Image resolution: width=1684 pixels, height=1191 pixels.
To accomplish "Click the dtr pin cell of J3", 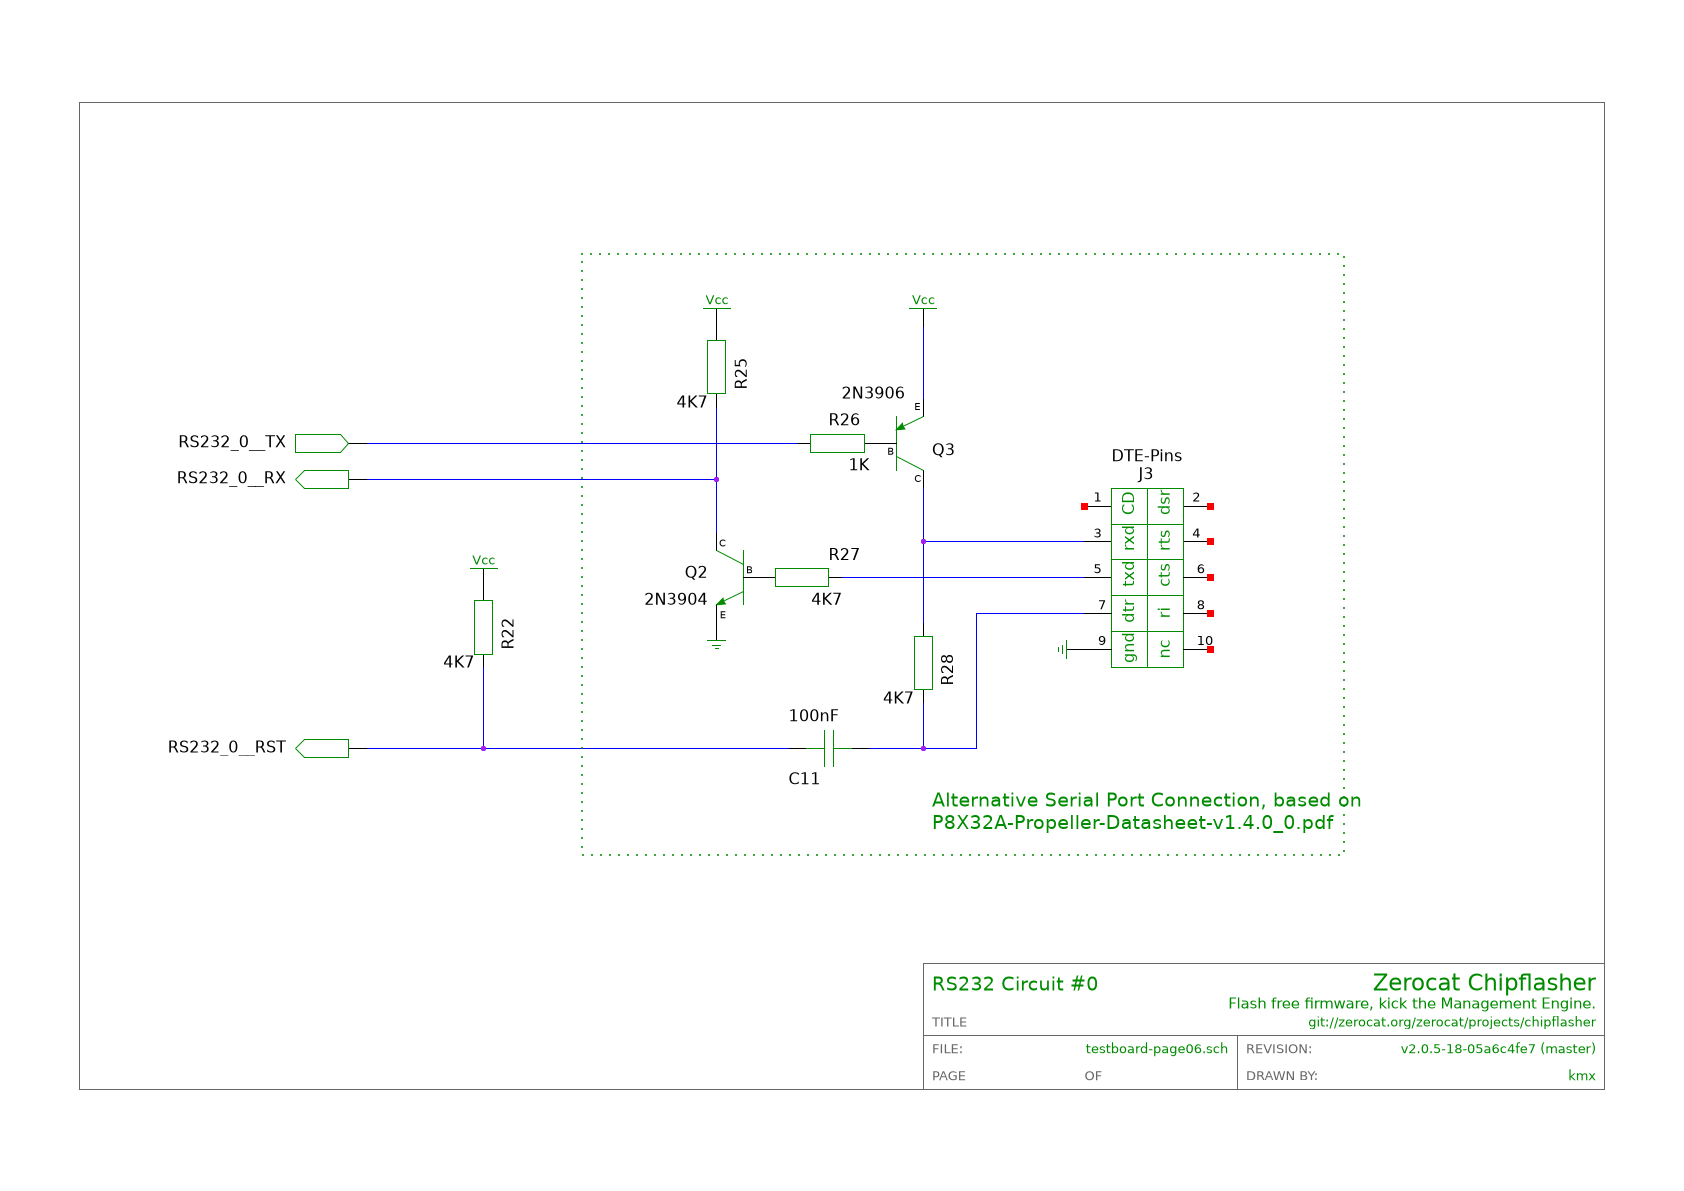I will click(1129, 613).
